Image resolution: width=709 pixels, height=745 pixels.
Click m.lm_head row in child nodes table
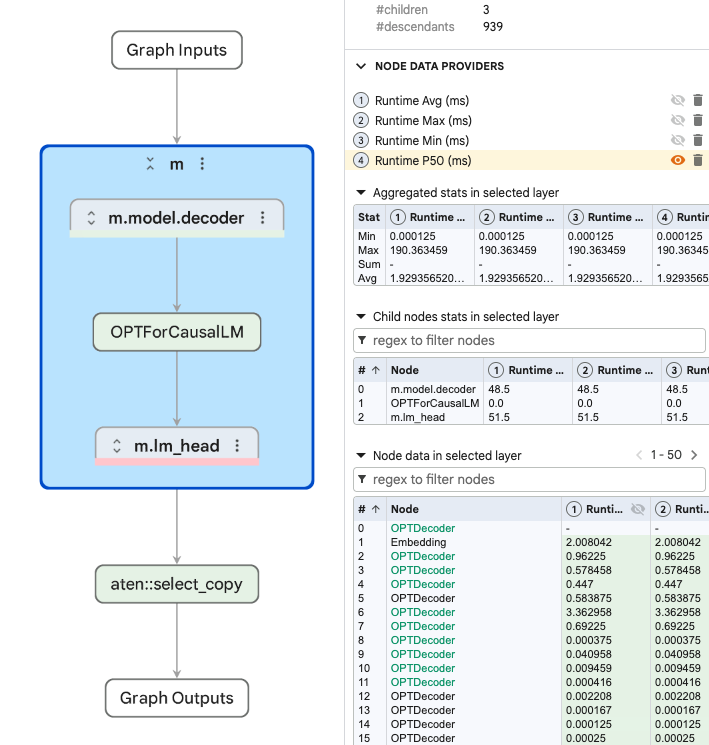click(x=531, y=417)
